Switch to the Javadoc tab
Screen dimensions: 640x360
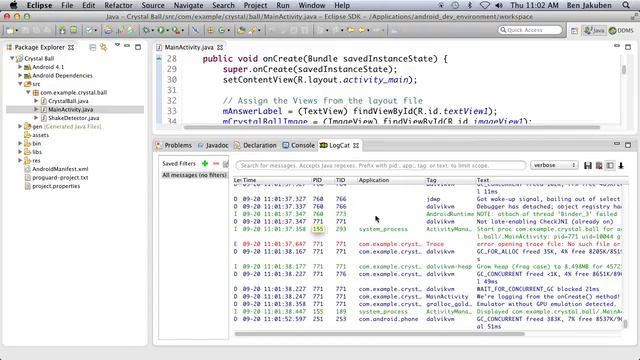(x=213, y=145)
